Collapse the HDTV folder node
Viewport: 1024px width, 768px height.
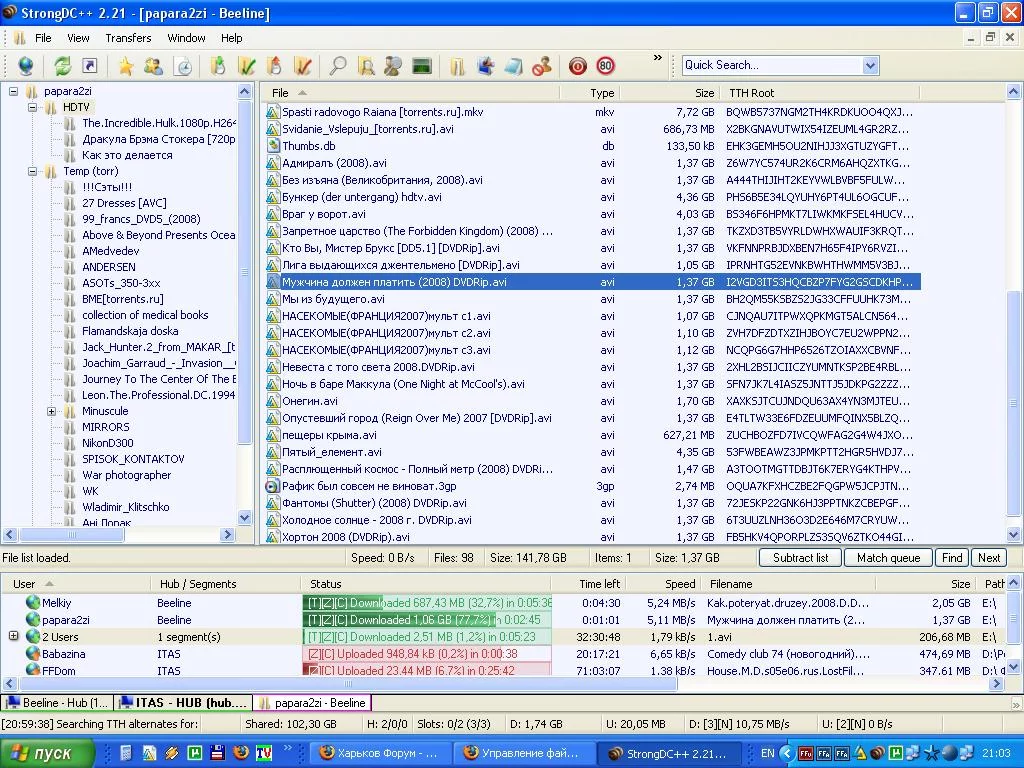(32, 107)
